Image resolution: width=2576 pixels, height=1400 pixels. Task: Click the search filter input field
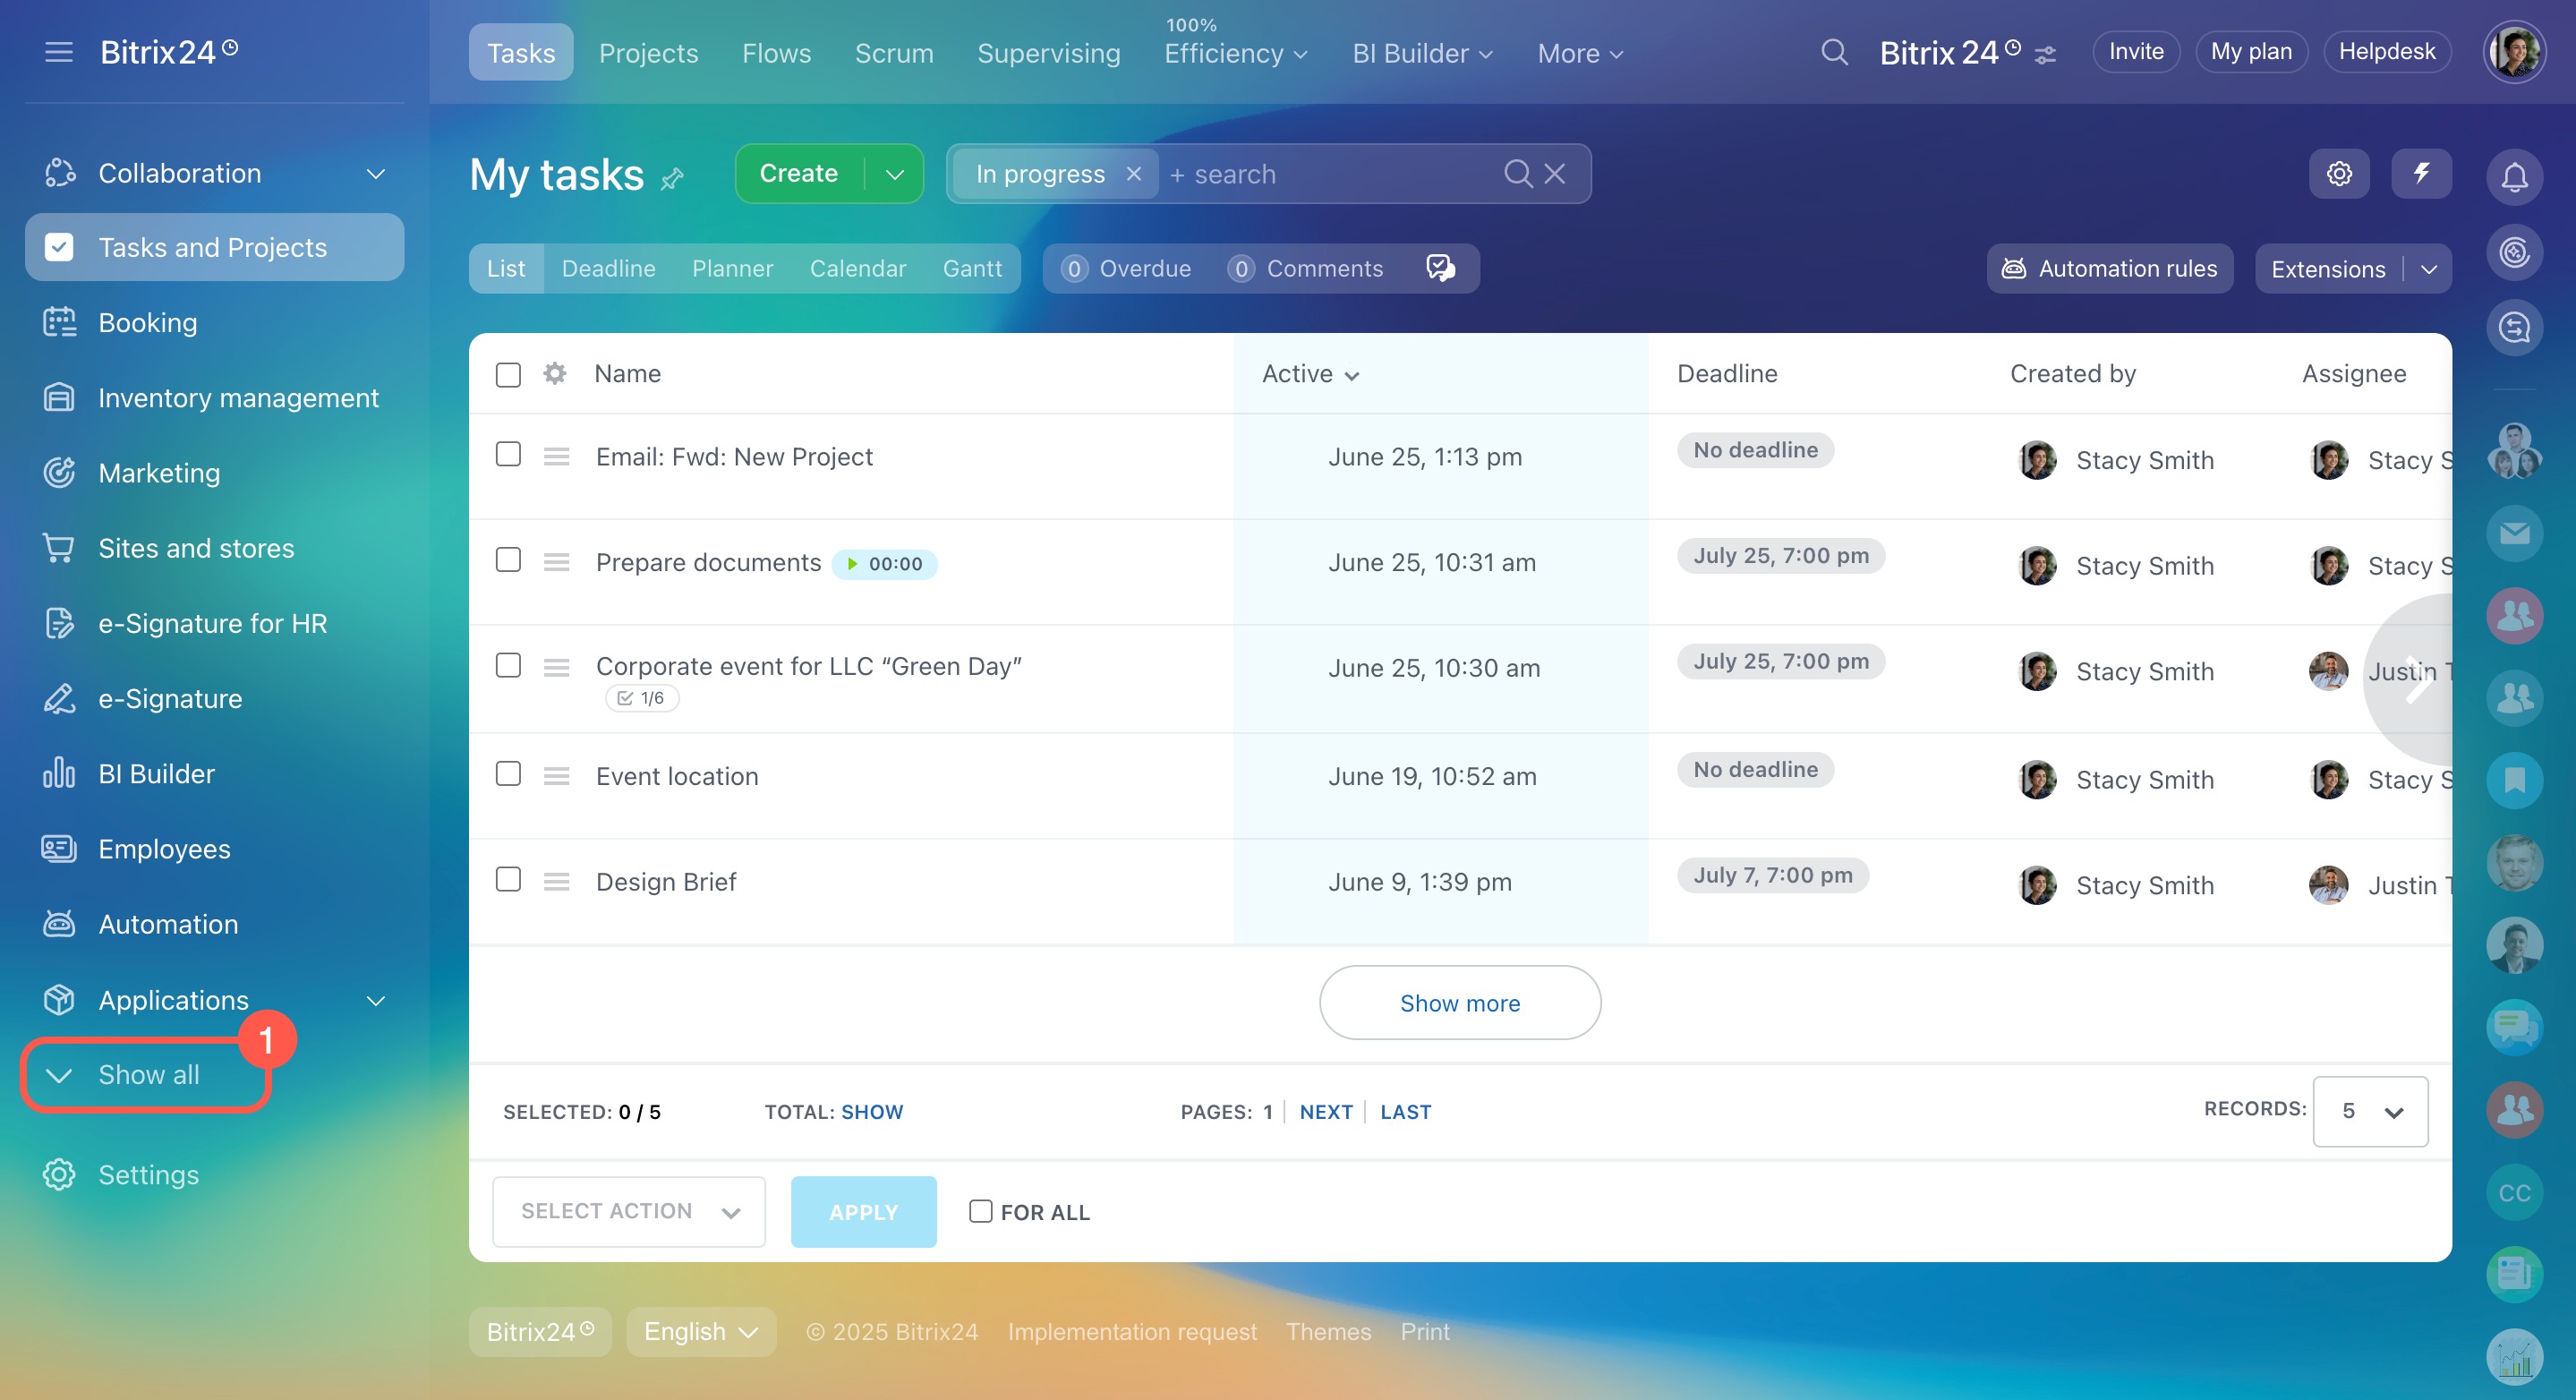pyautogui.click(x=1330, y=174)
